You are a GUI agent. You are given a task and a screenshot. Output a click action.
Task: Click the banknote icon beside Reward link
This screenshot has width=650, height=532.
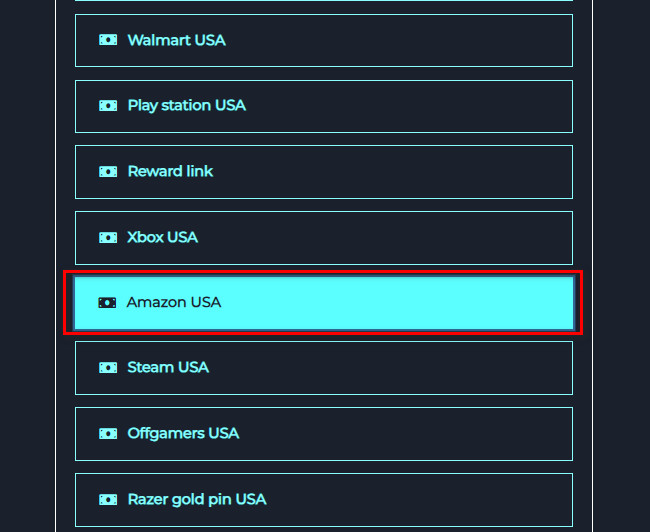pyautogui.click(x=108, y=172)
